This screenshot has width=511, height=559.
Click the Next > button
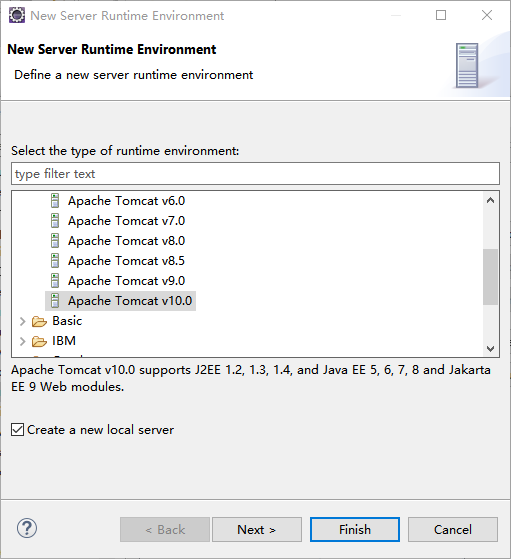[x=257, y=529]
